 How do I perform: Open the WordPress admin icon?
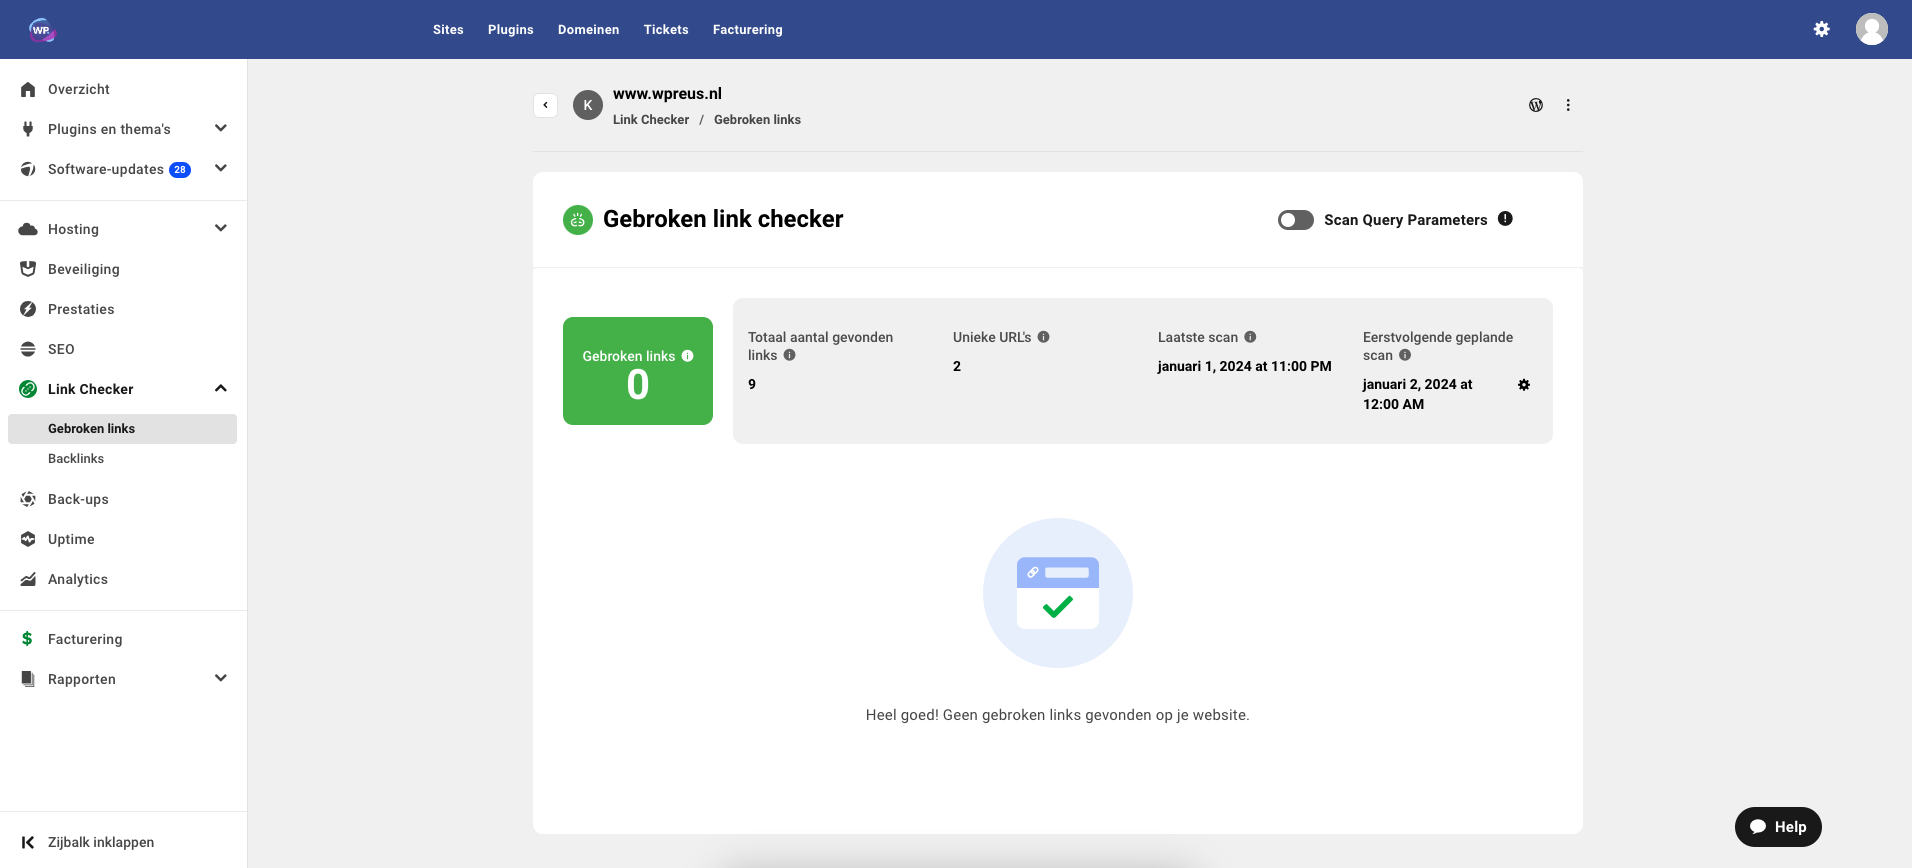[x=1536, y=105]
